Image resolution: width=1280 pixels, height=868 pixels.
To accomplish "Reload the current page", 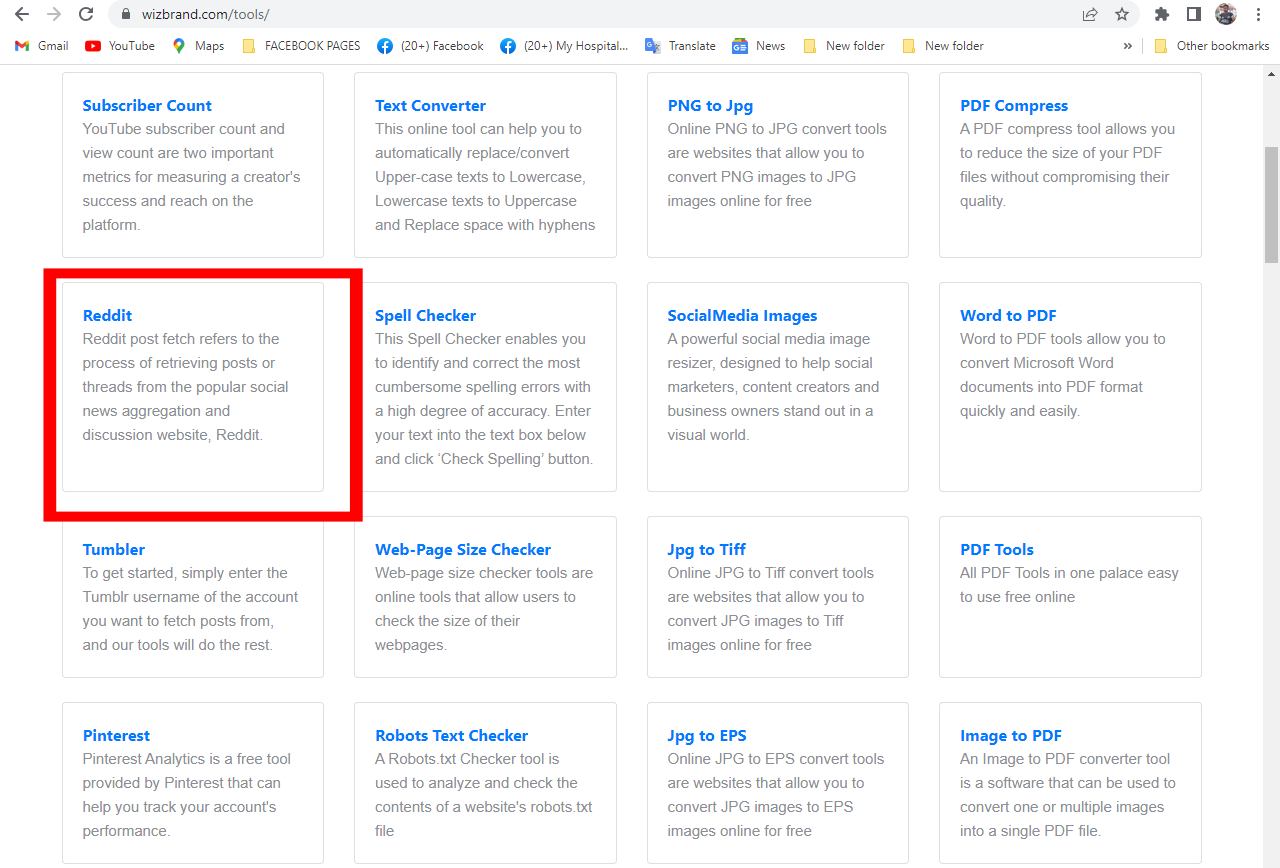I will pyautogui.click(x=85, y=14).
